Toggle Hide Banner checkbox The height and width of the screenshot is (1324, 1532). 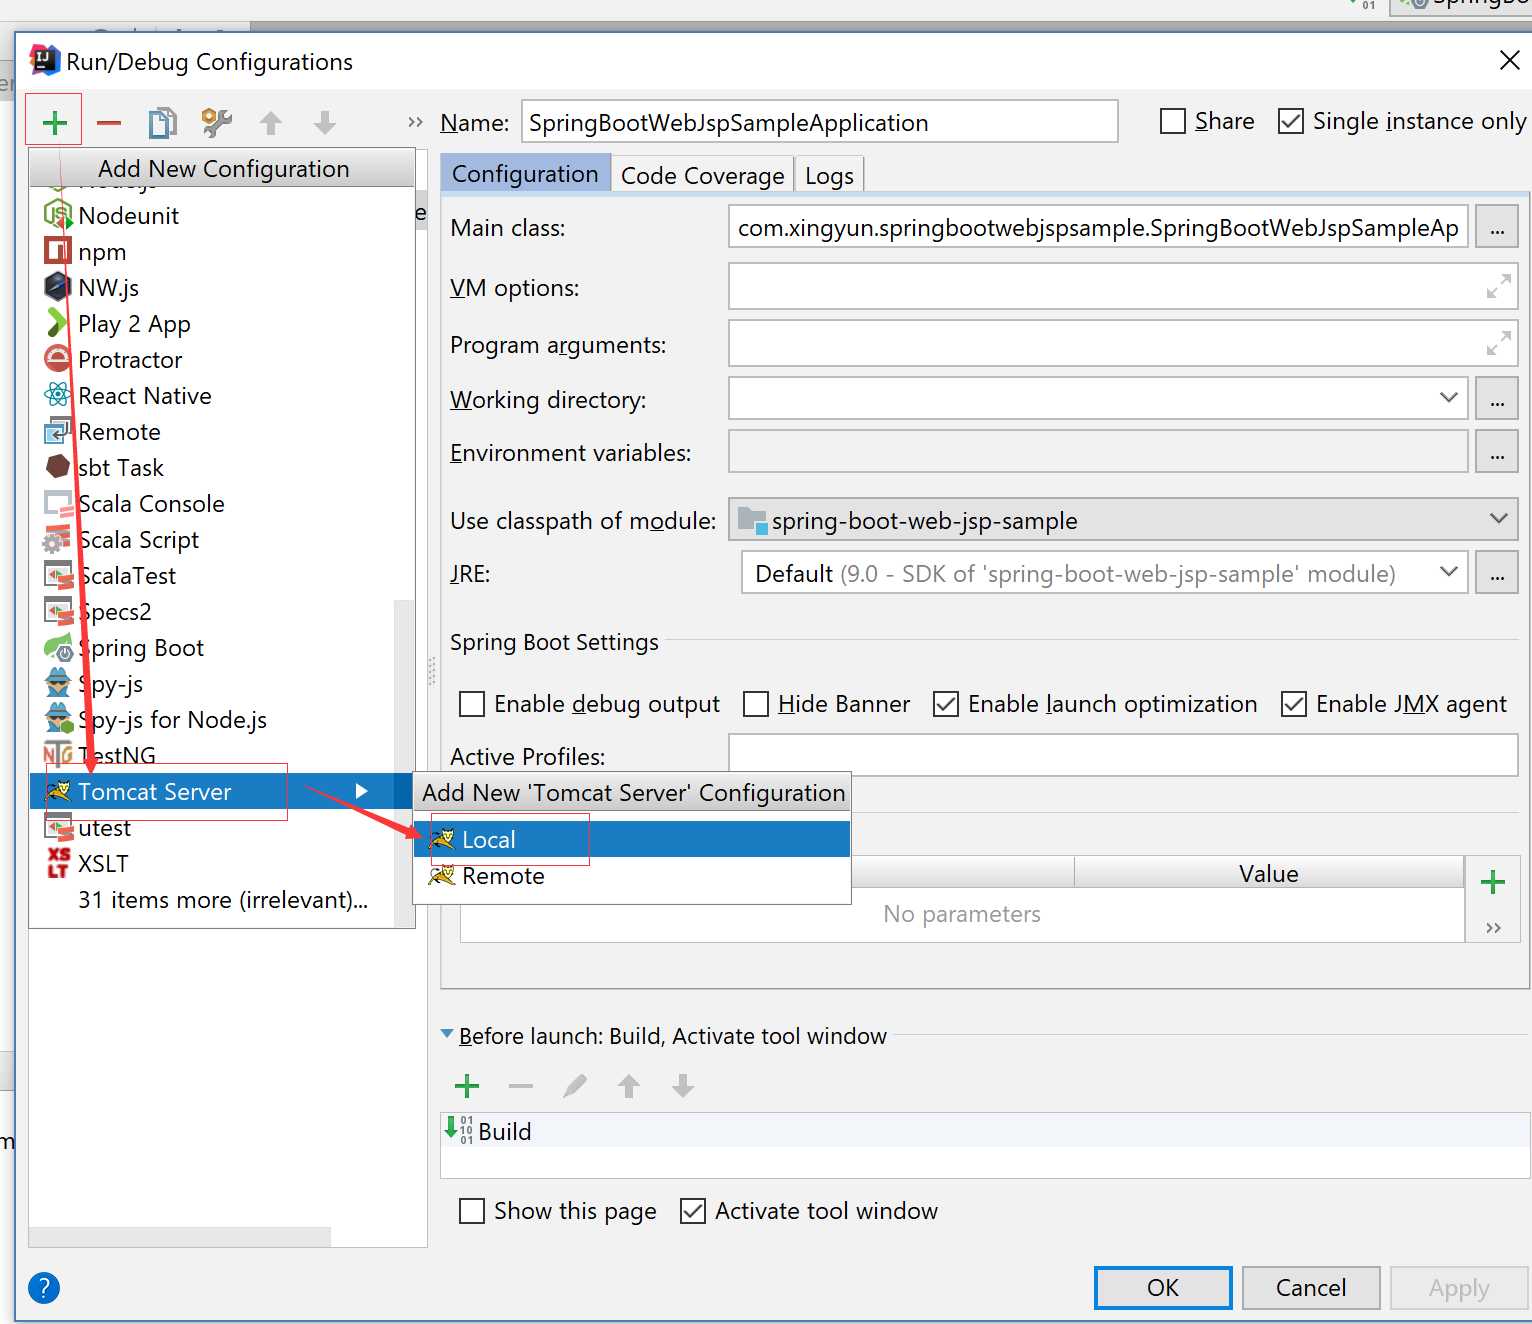[x=756, y=704]
